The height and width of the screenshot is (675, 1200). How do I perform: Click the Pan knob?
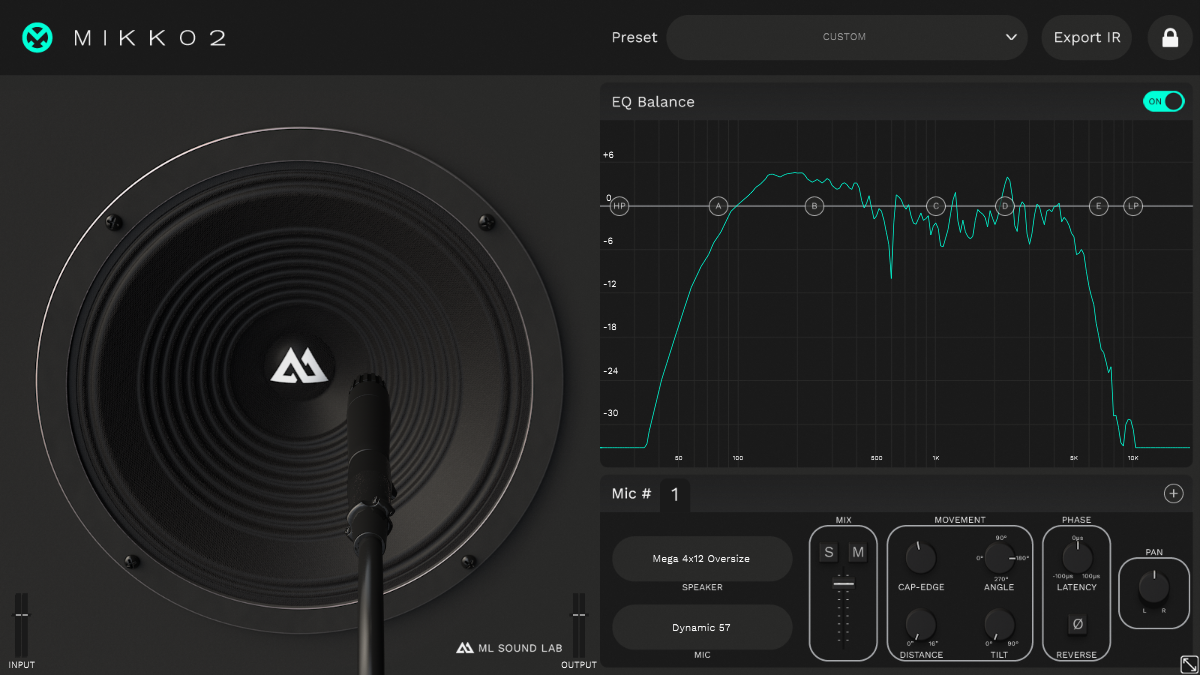[x=1154, y=586]
